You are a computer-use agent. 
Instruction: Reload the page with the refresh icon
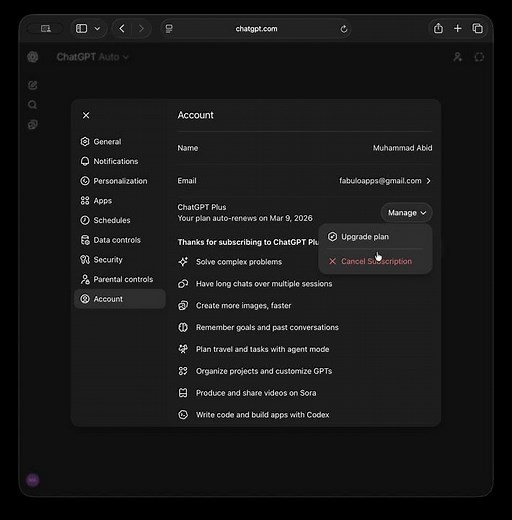(344, 29)
